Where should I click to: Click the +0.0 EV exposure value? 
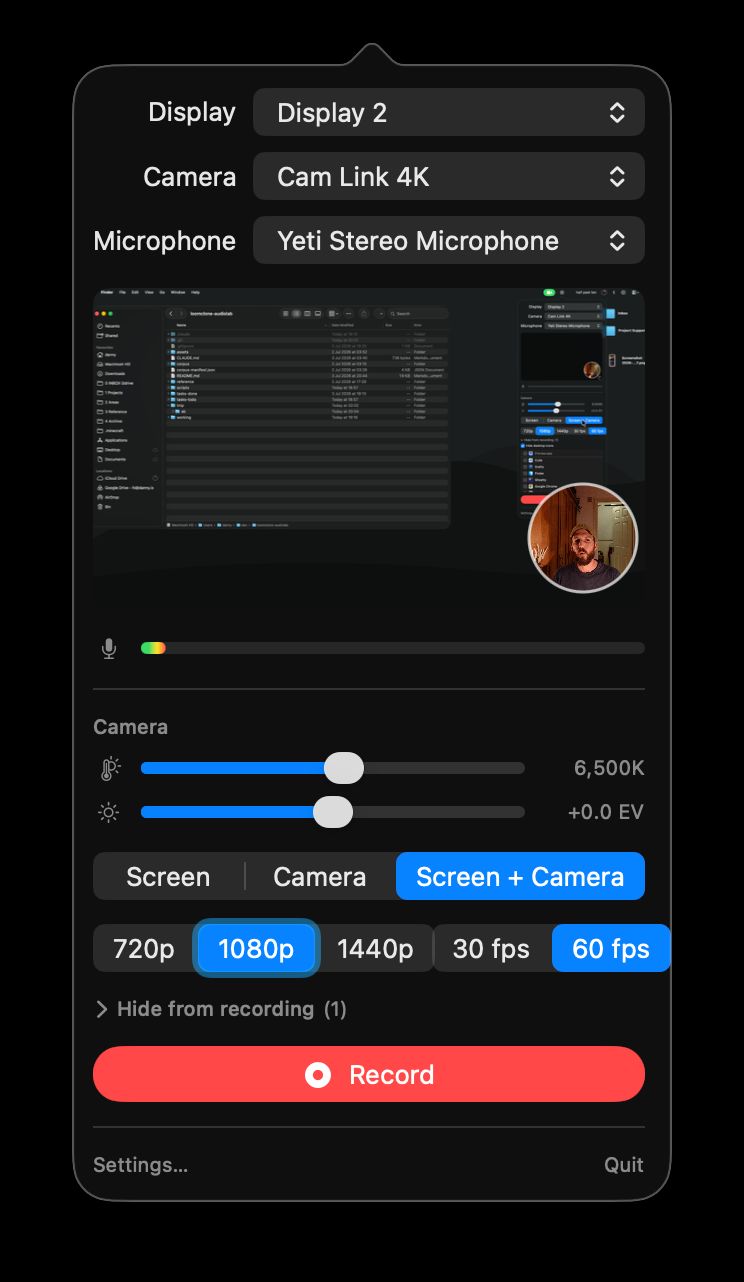(x=606, y=812)
